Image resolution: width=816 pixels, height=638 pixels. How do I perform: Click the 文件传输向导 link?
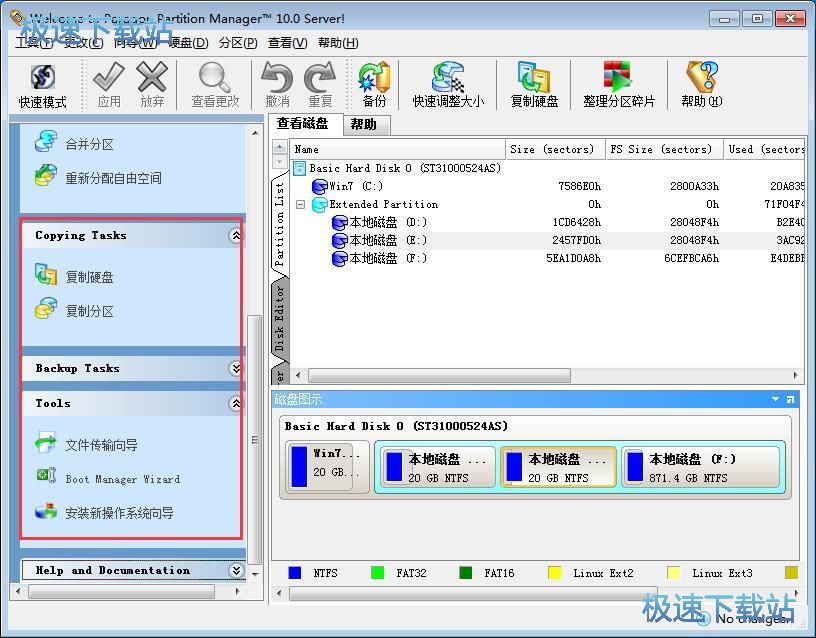coord(101,445)
